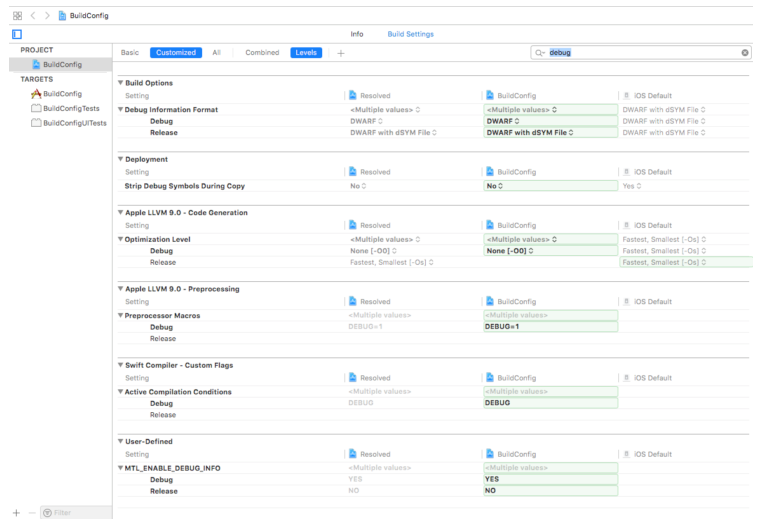Screen dimensions: 766x523
Task: Collapse Active Compilation Conditions setting
Action: tap(120, 392)
